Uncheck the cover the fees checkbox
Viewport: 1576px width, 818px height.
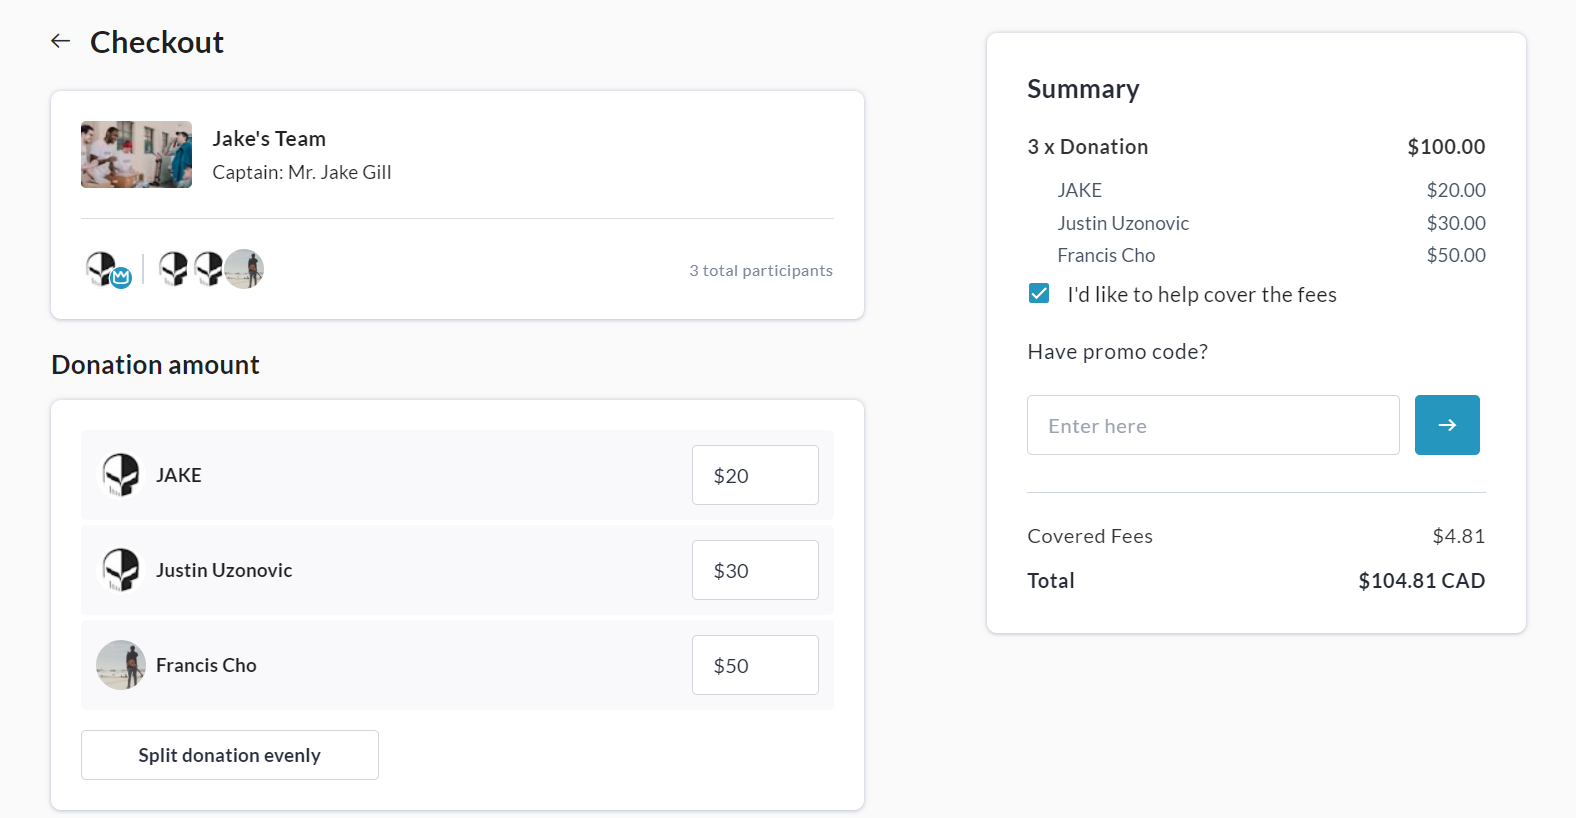coord(1039,294)
